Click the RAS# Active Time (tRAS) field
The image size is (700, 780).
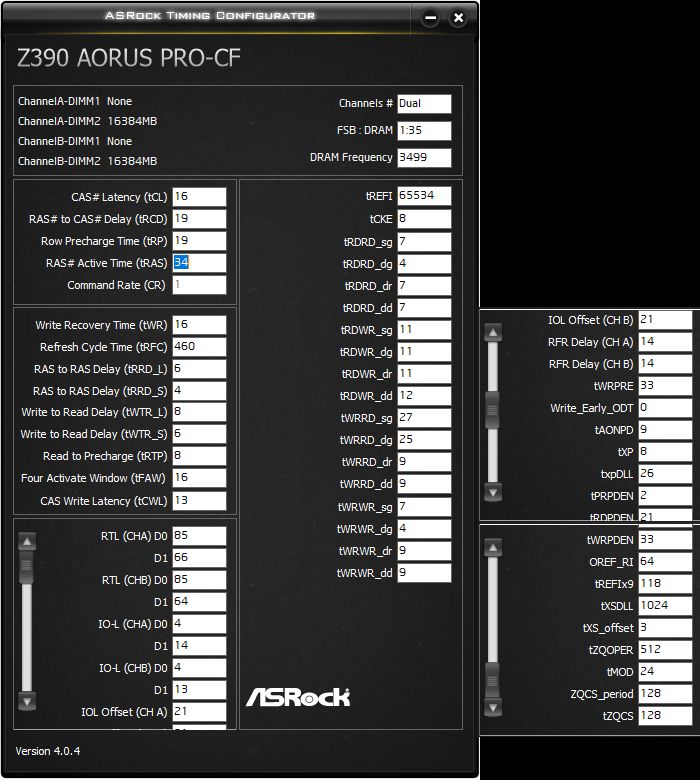point(199,263)
